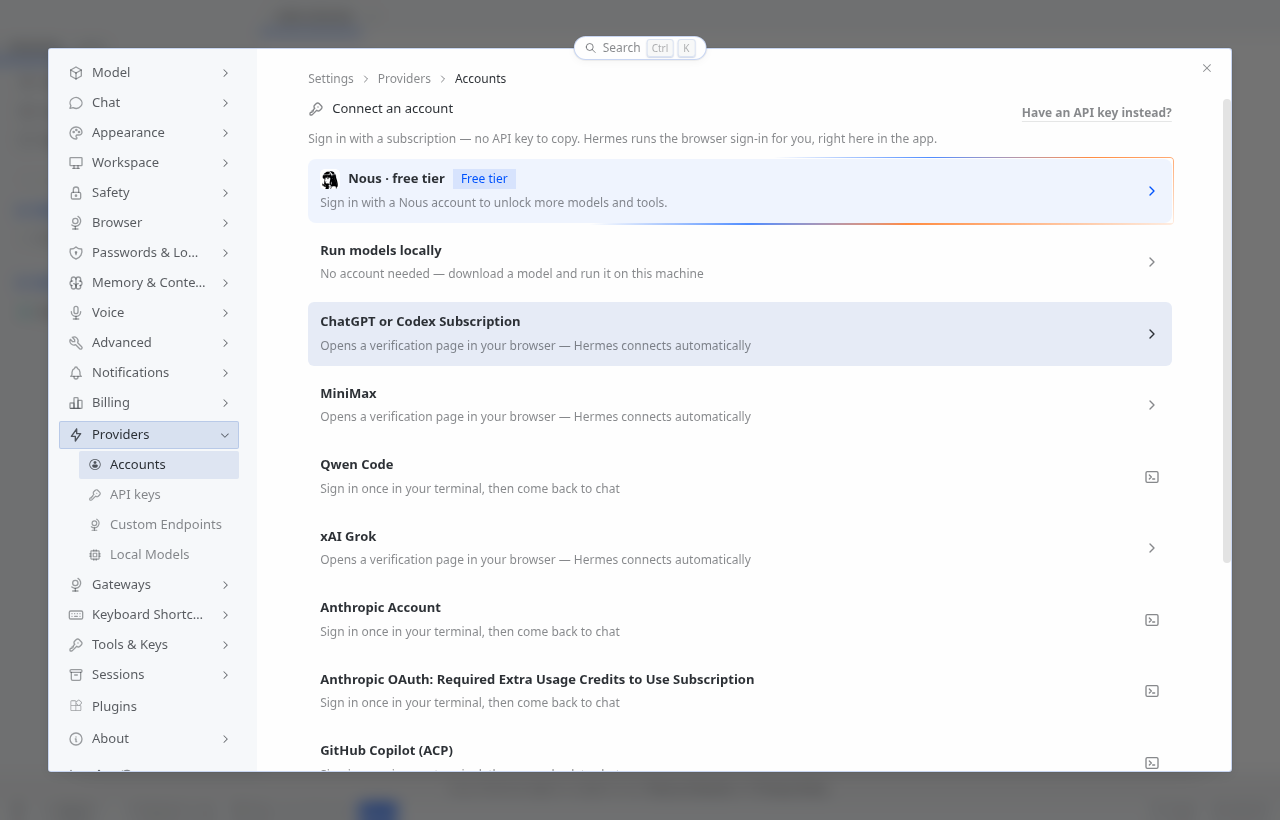Select the Safety menu entry

pos(149,193)
